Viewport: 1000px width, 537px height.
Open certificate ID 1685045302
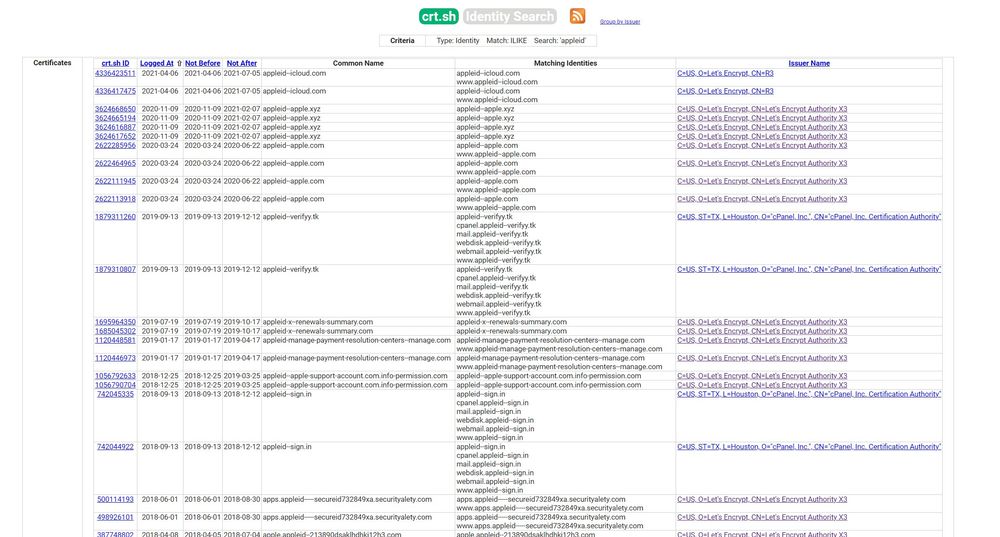click(x=115, y=331)
